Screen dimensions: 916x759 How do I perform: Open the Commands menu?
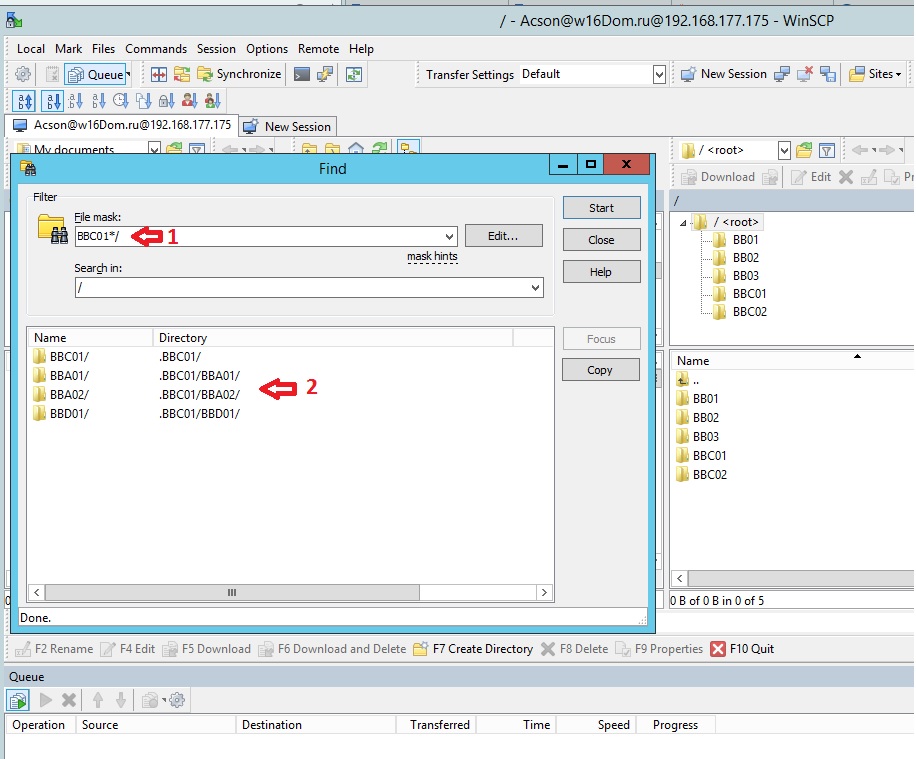coord(156,48)
